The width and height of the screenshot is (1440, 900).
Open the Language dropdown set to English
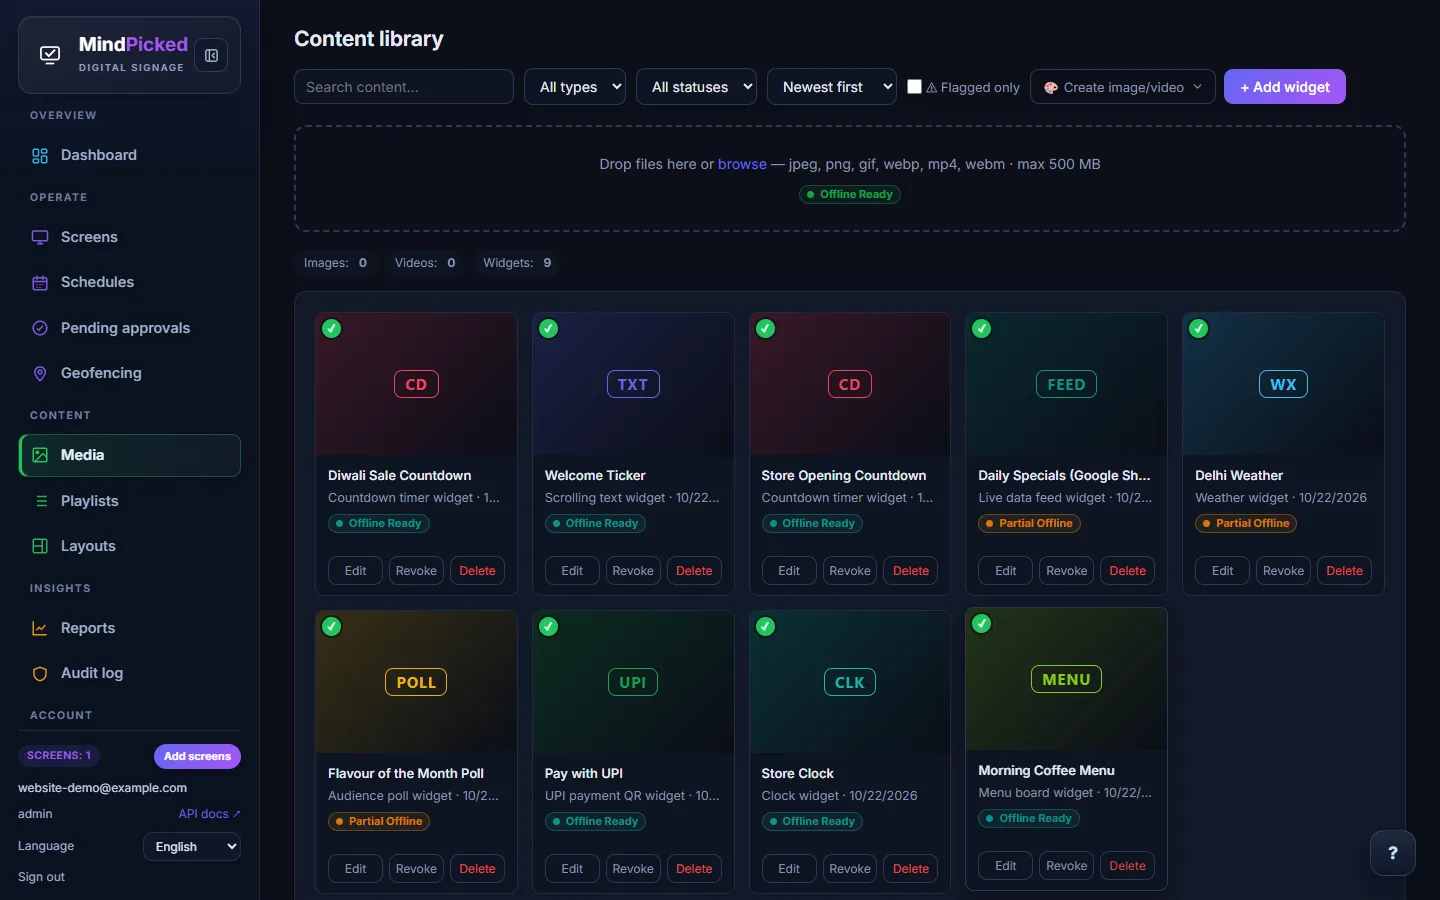pyautogui.click(x=192, y=847)
